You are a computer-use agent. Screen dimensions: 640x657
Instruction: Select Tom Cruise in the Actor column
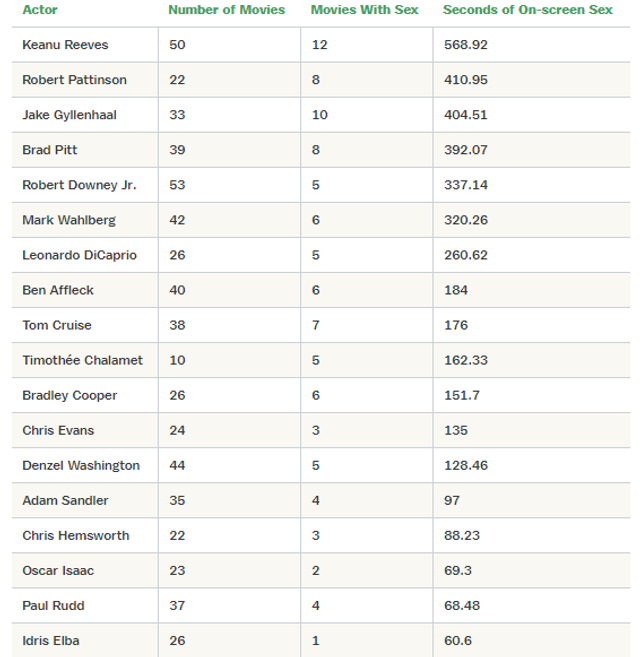[x=56, y=325]
